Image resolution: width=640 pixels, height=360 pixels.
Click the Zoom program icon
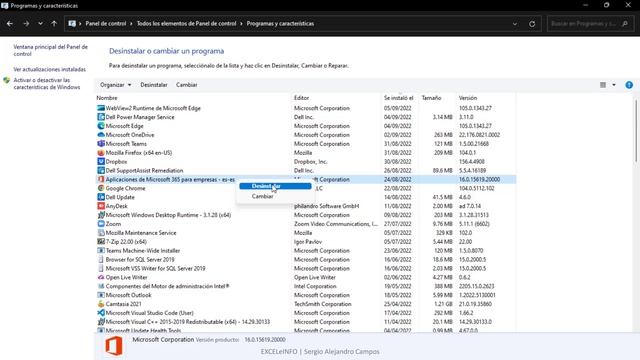[x=101, y=224]
